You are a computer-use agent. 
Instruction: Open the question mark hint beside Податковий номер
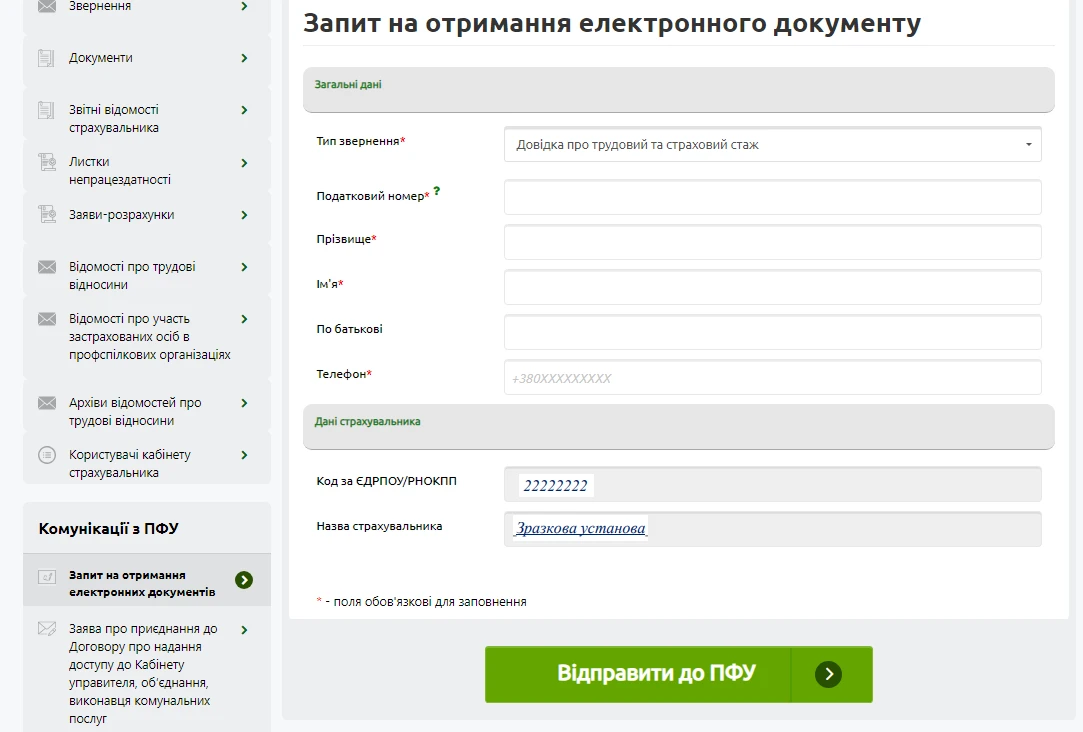click(437, 192)
